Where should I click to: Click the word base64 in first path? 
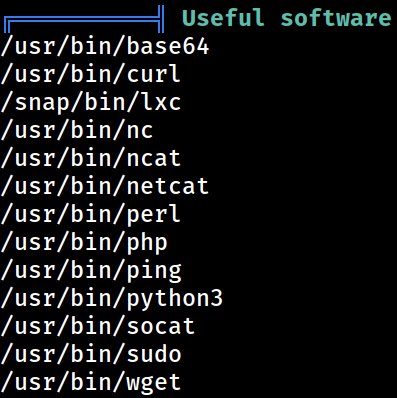(x=168, y=46)
